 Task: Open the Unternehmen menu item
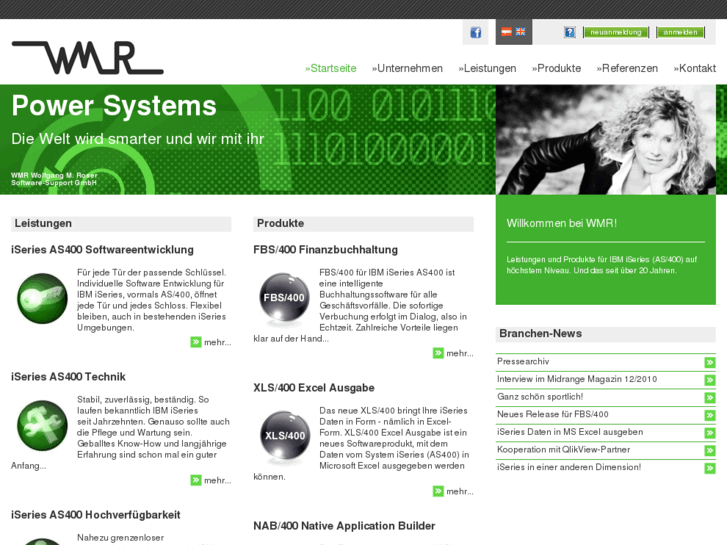(x=407, y=68)
